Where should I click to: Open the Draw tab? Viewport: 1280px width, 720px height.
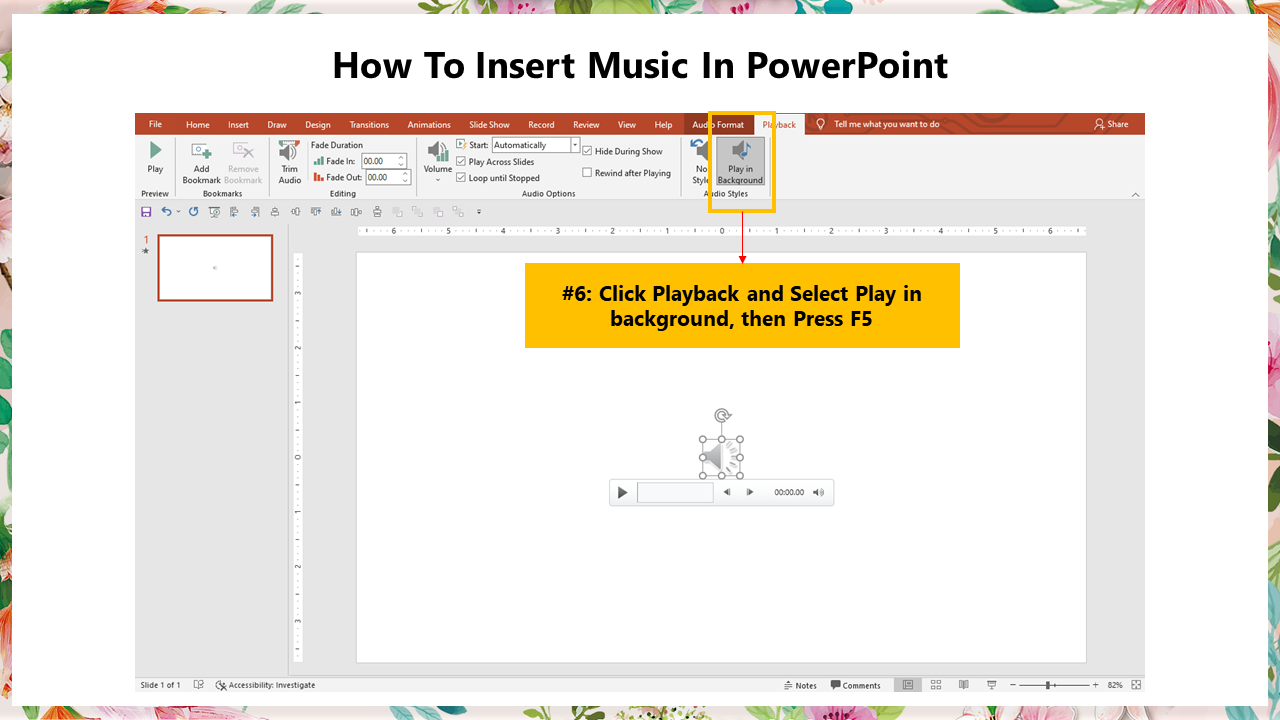277,124
